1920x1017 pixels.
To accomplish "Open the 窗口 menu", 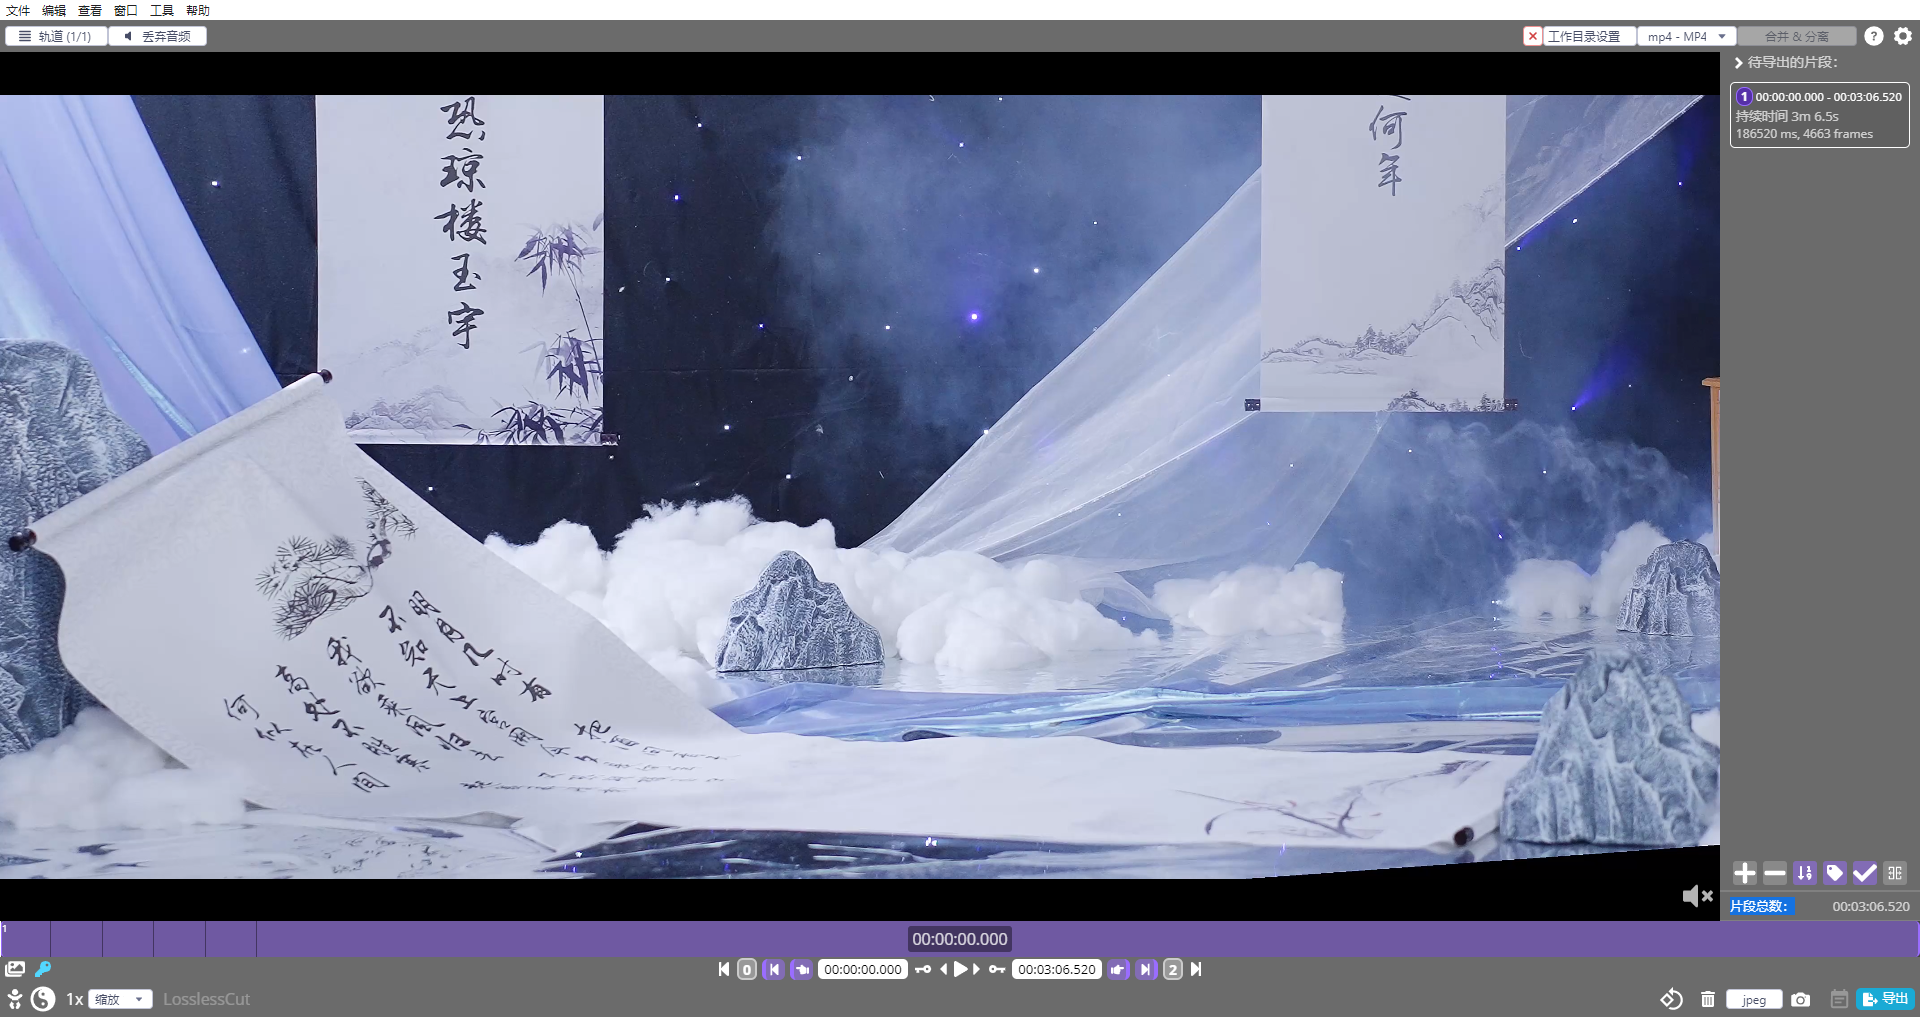I will pos(126,10).
